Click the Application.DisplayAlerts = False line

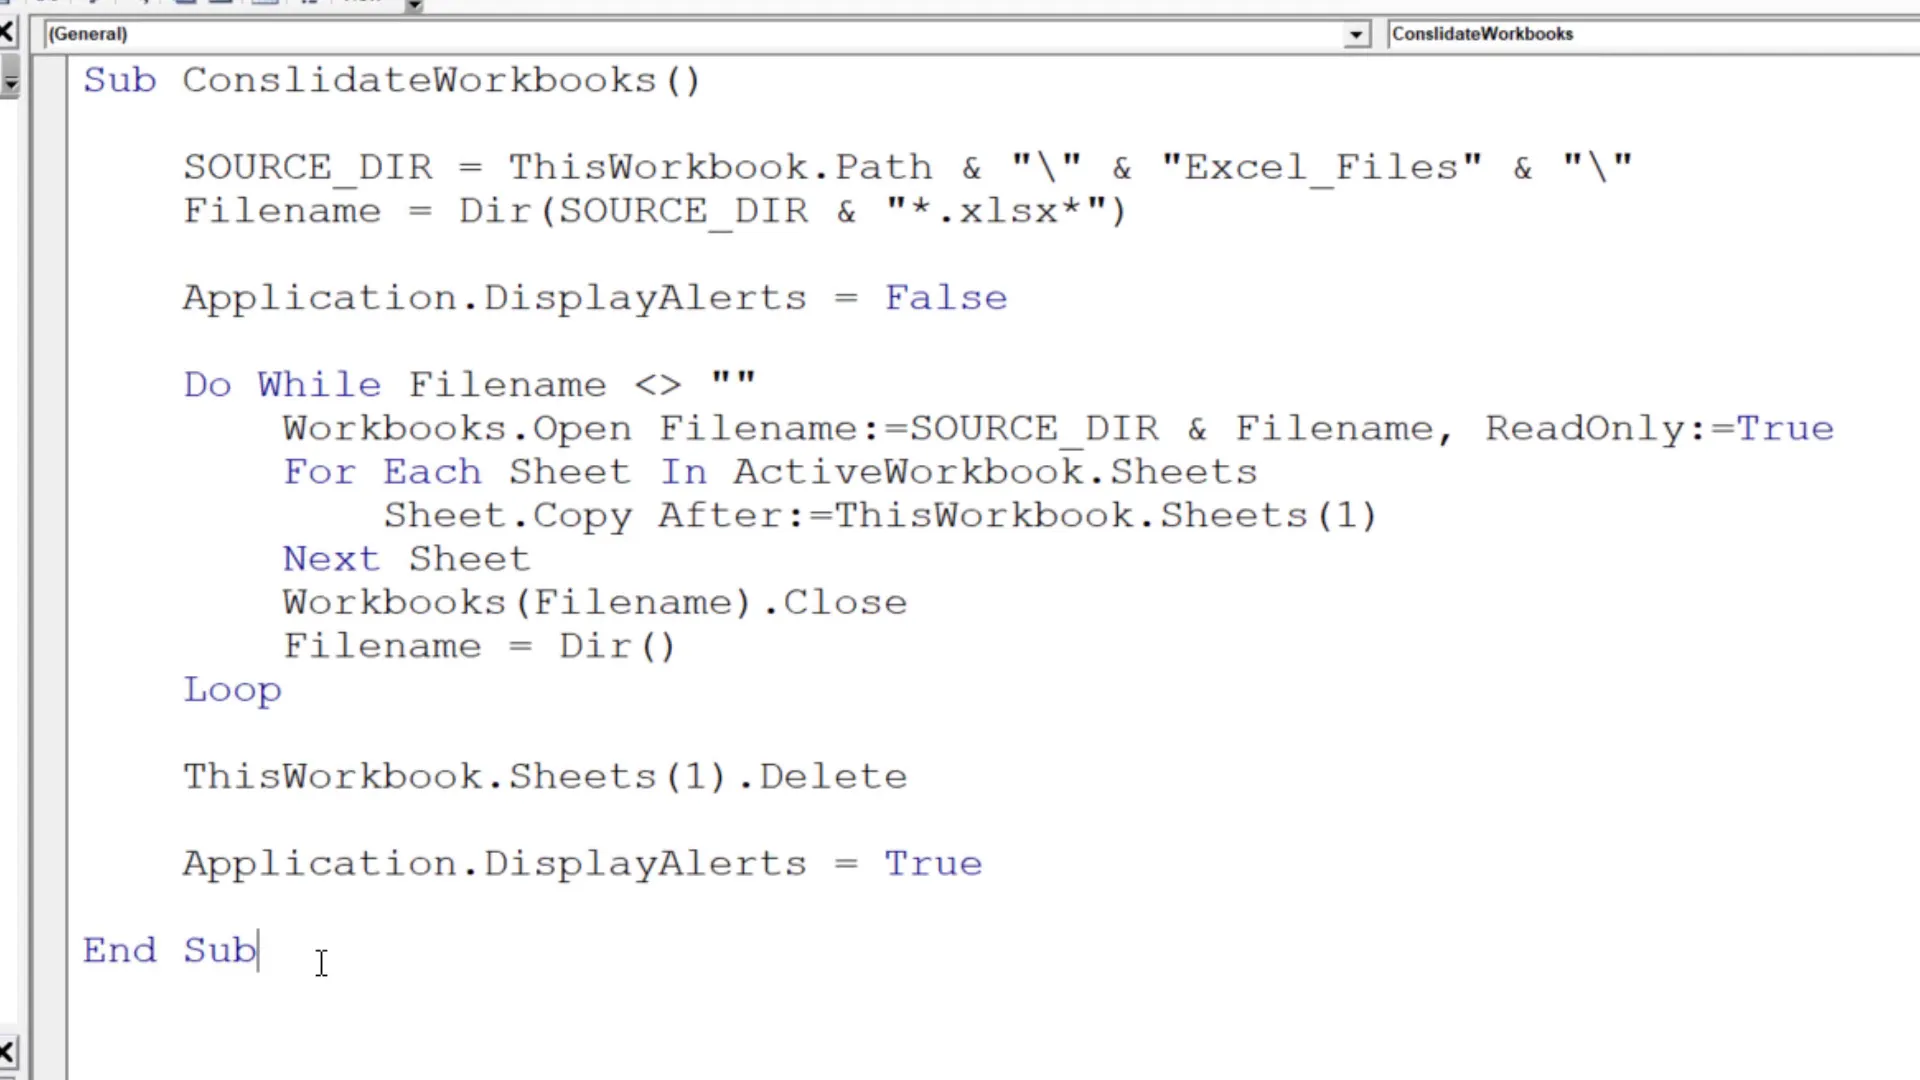[x=594, y=297]
